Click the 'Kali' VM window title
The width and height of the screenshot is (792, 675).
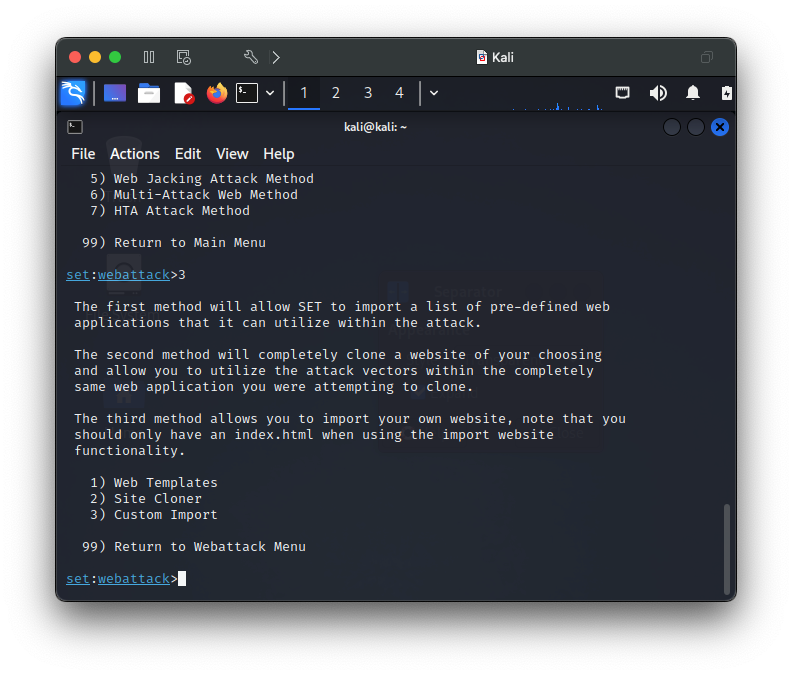(503, 57)
